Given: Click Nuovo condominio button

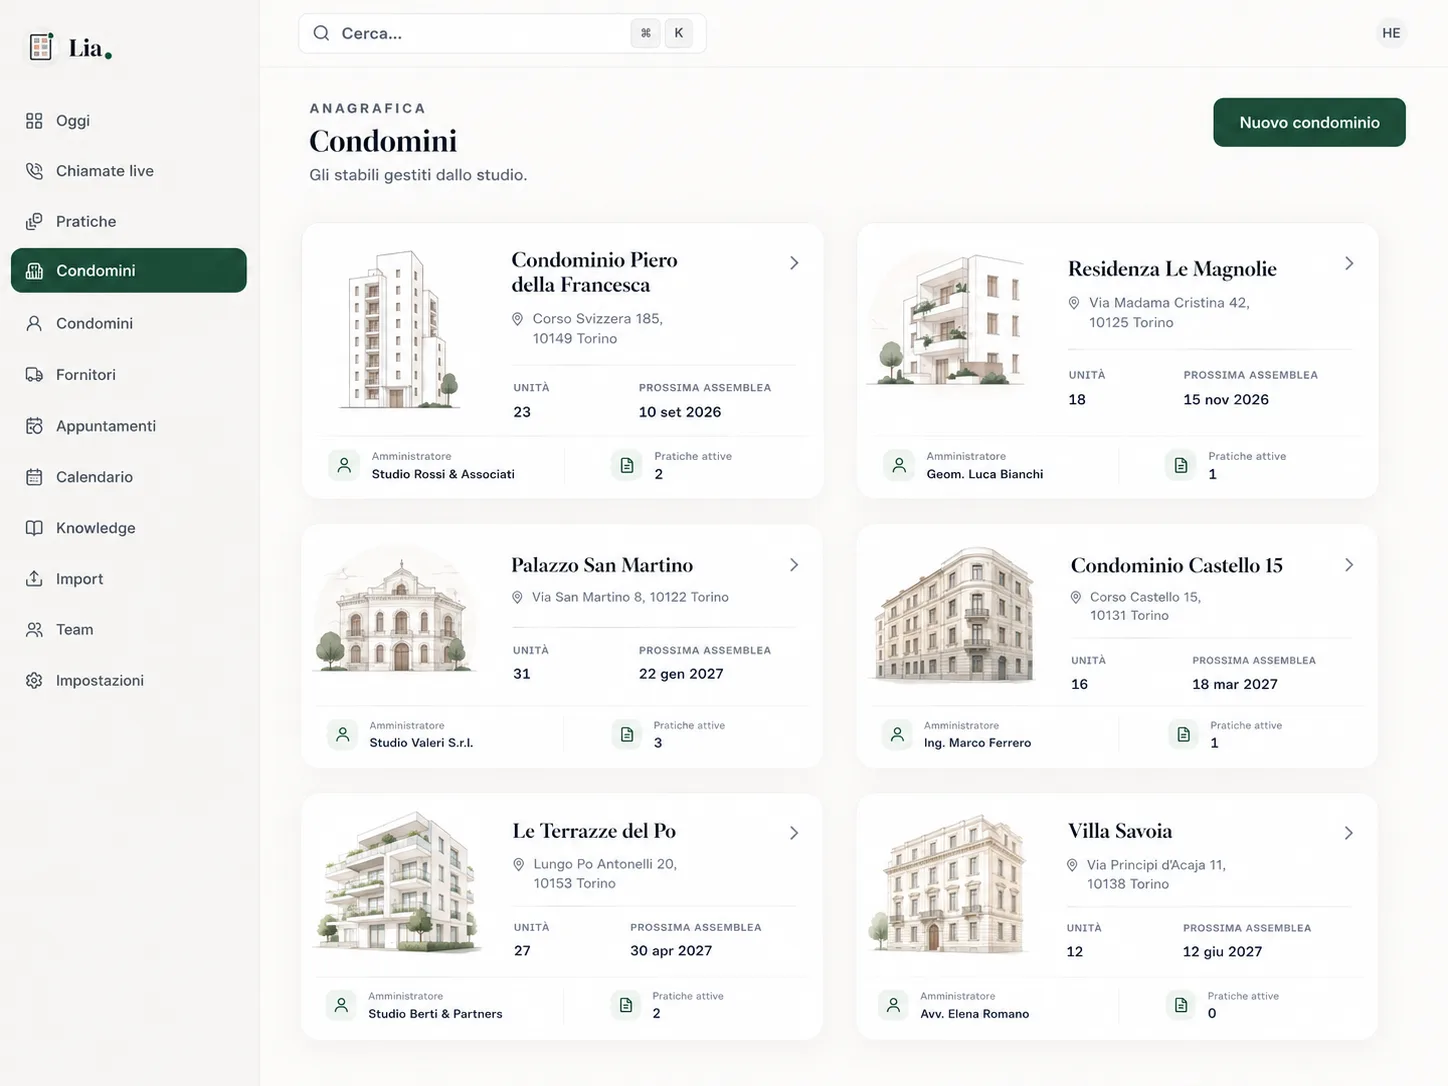Looking at the screenshot, I should [1309, 122].
